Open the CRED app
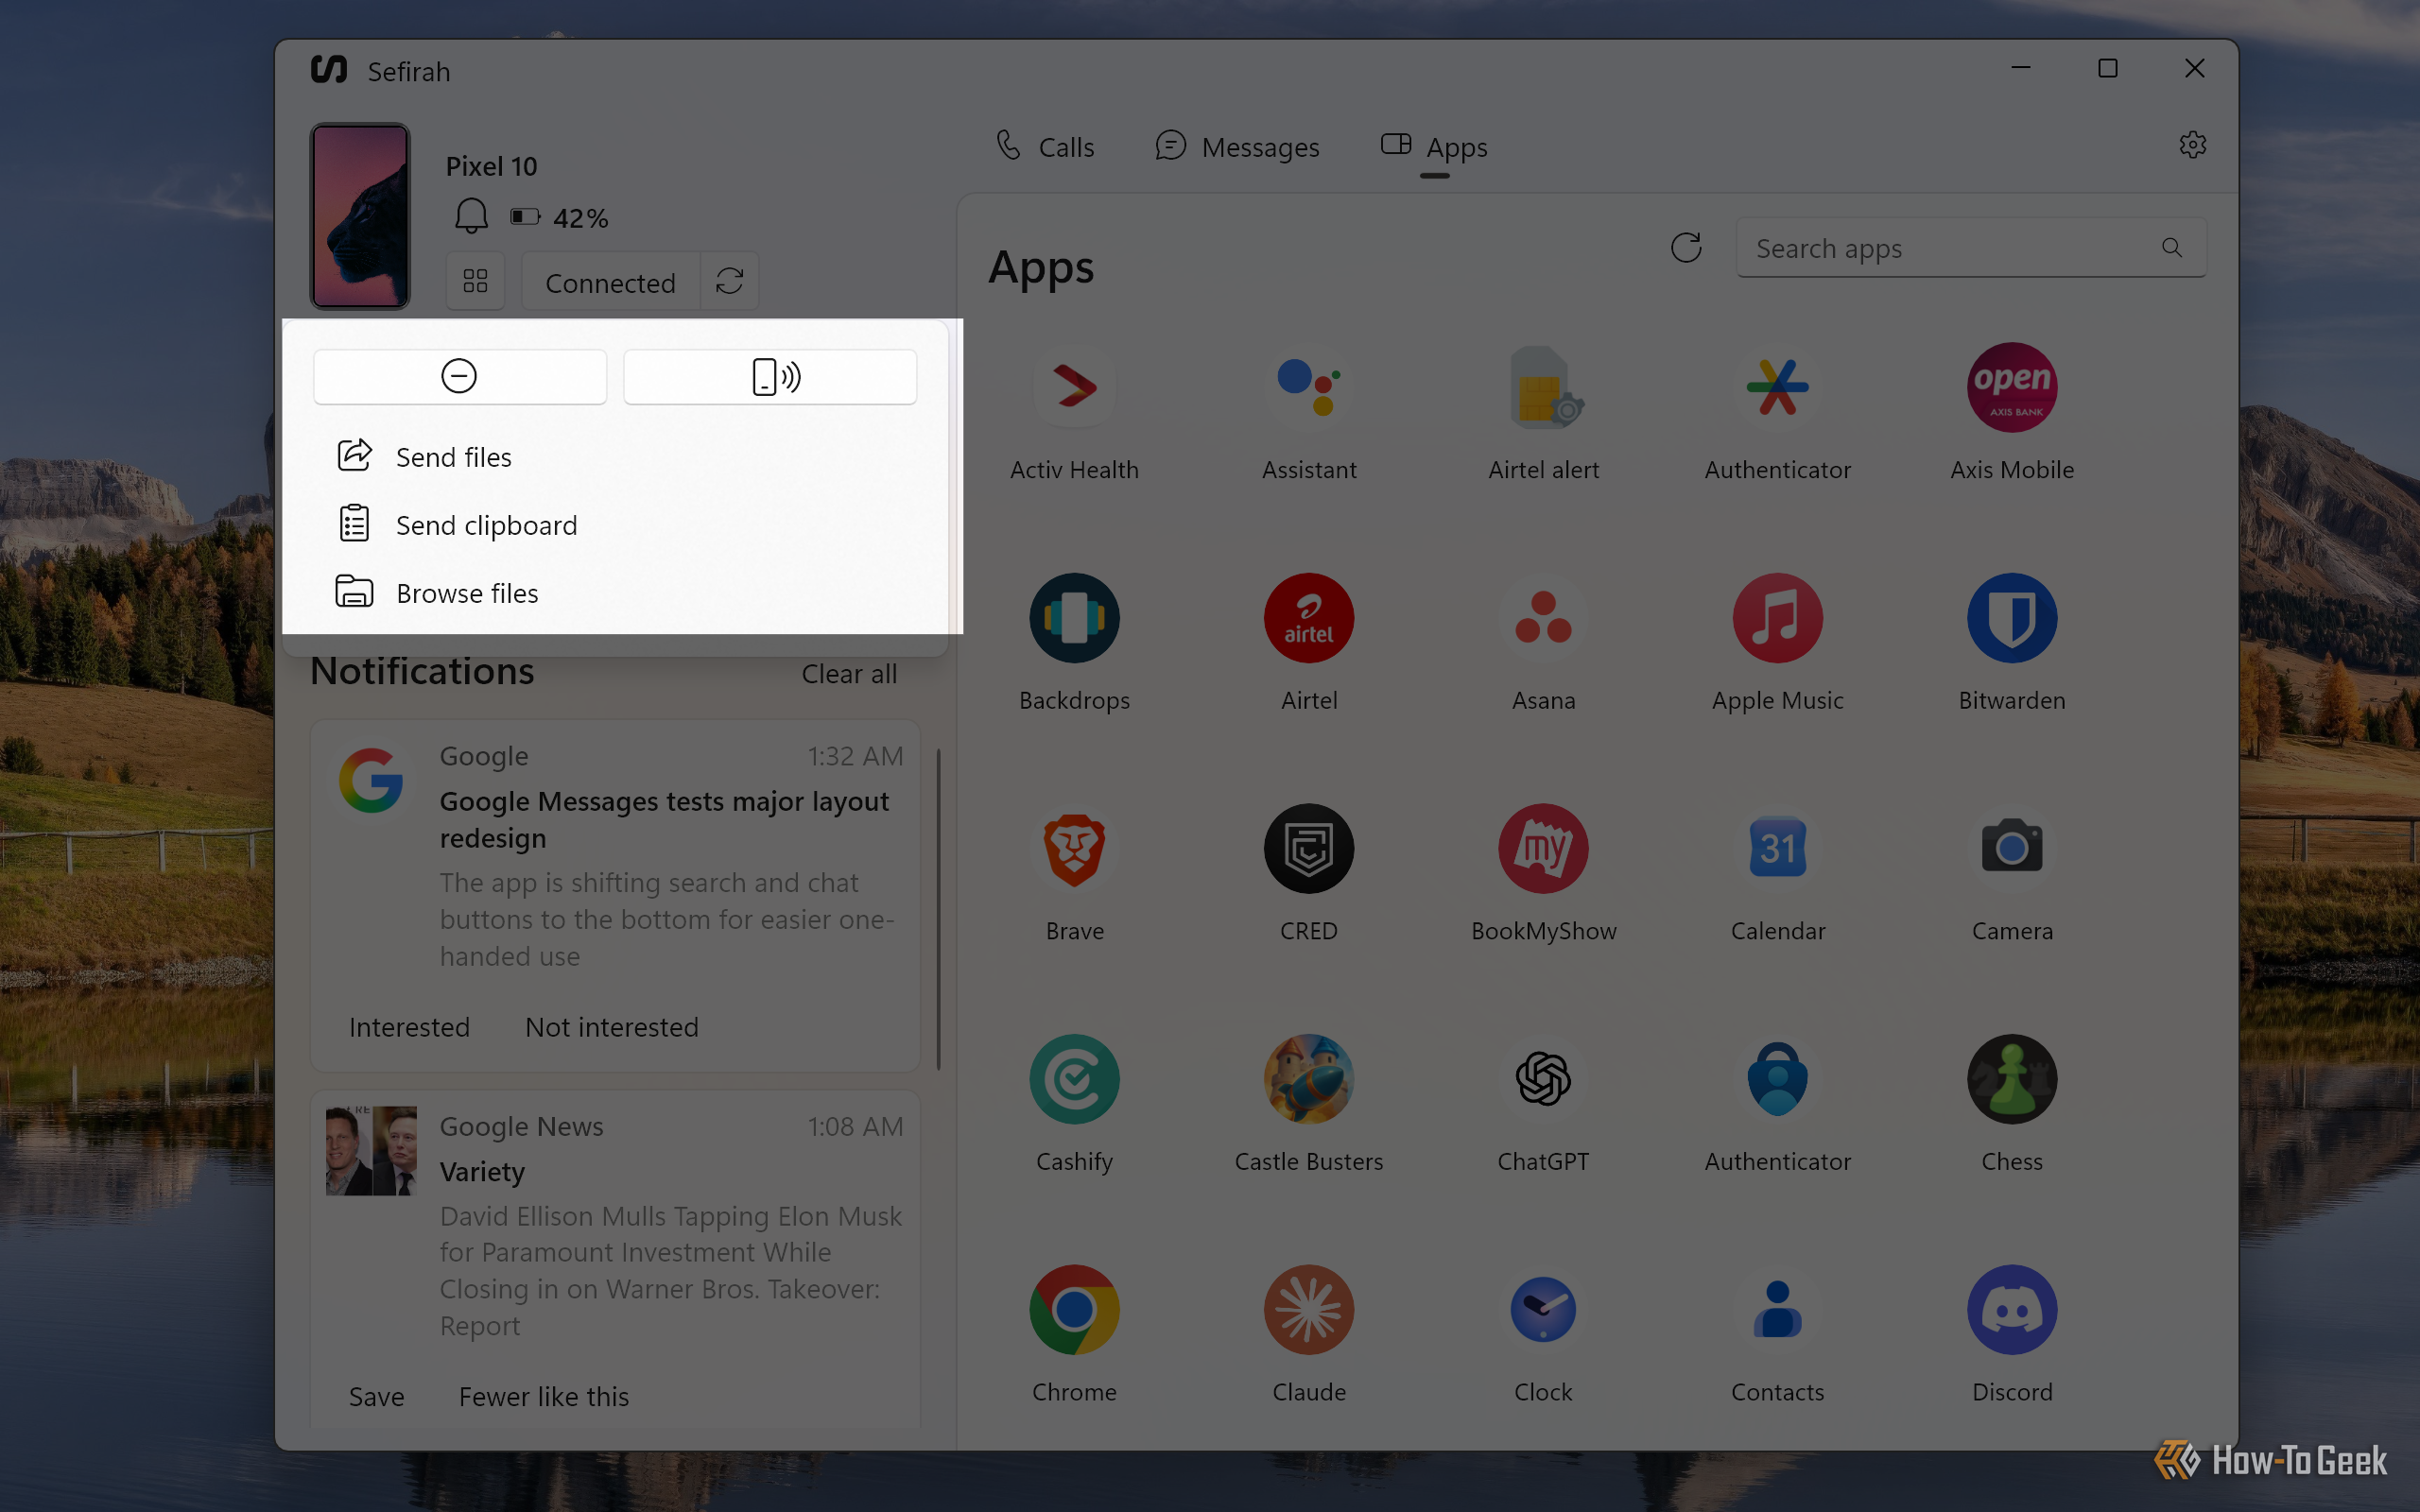This screenshot has width=2420, height=1512. (1308, 874)
